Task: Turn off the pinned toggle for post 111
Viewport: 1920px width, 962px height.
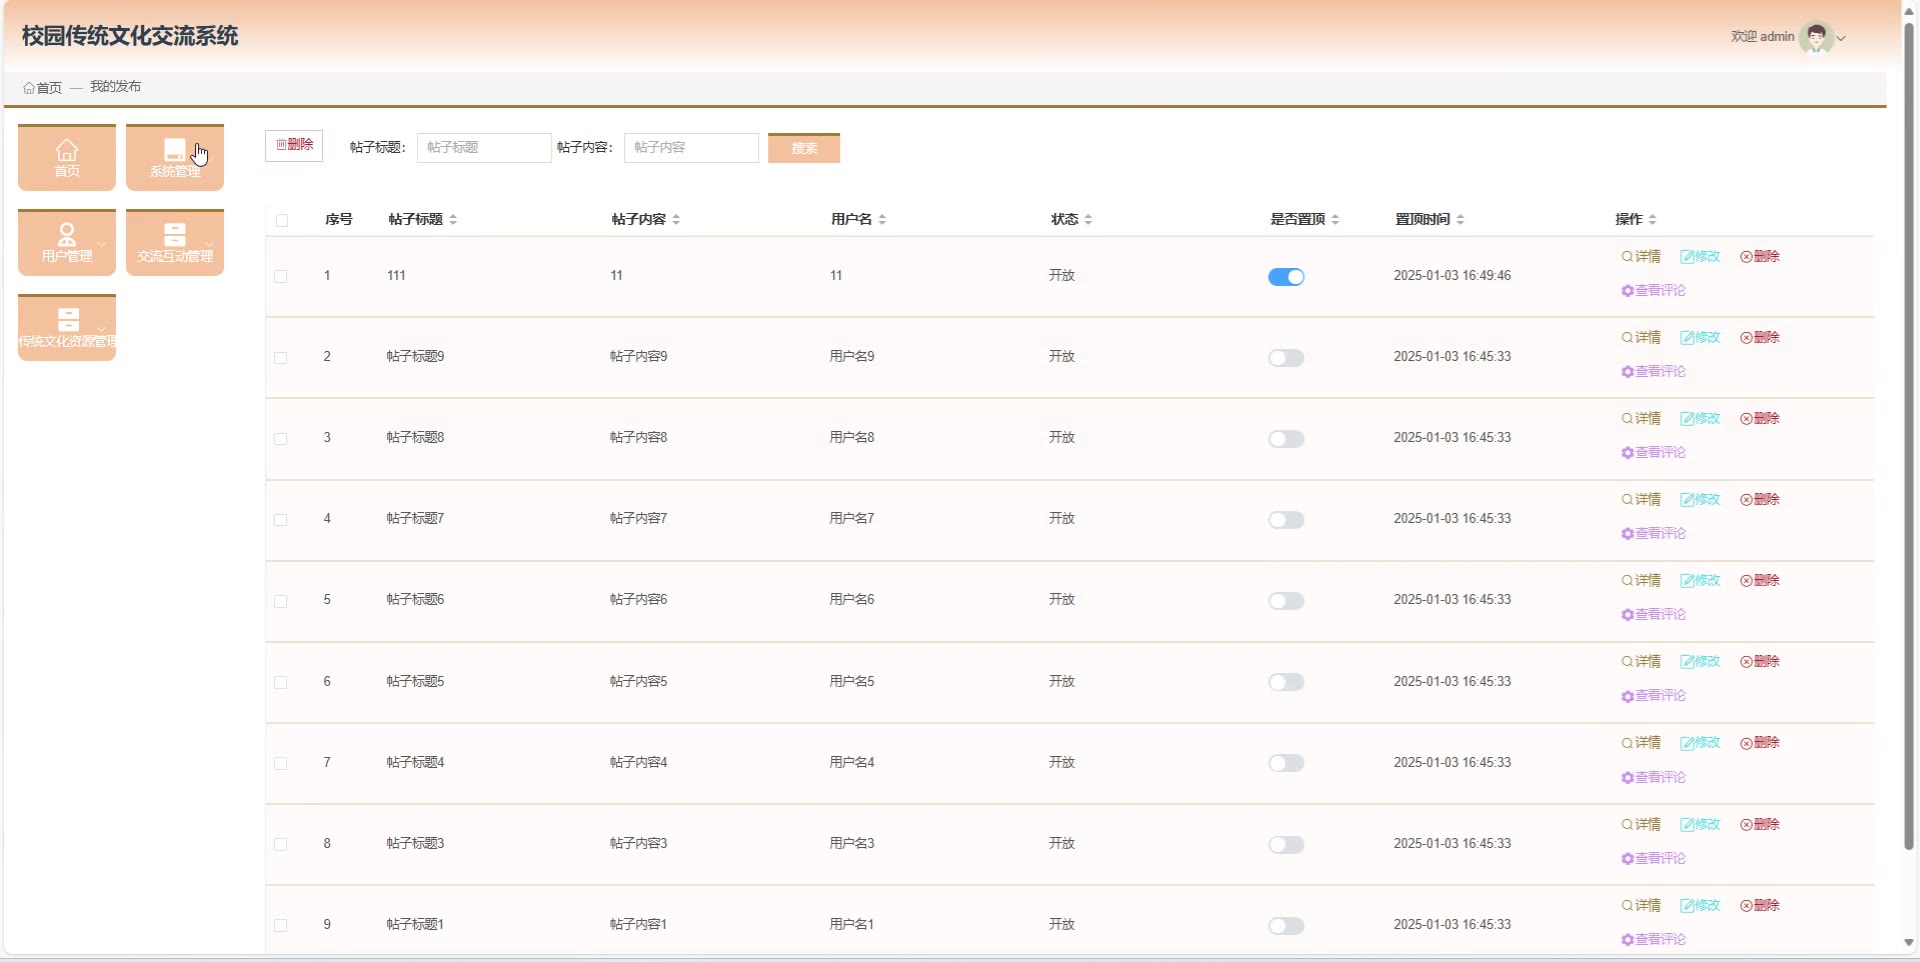Action: pyautogui.click(x=1286, y=277)
